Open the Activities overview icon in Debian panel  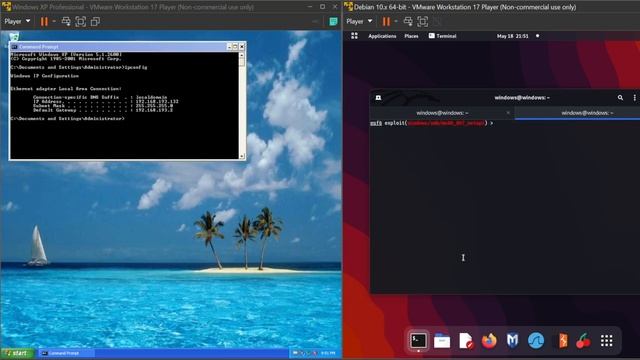[354, 36]
